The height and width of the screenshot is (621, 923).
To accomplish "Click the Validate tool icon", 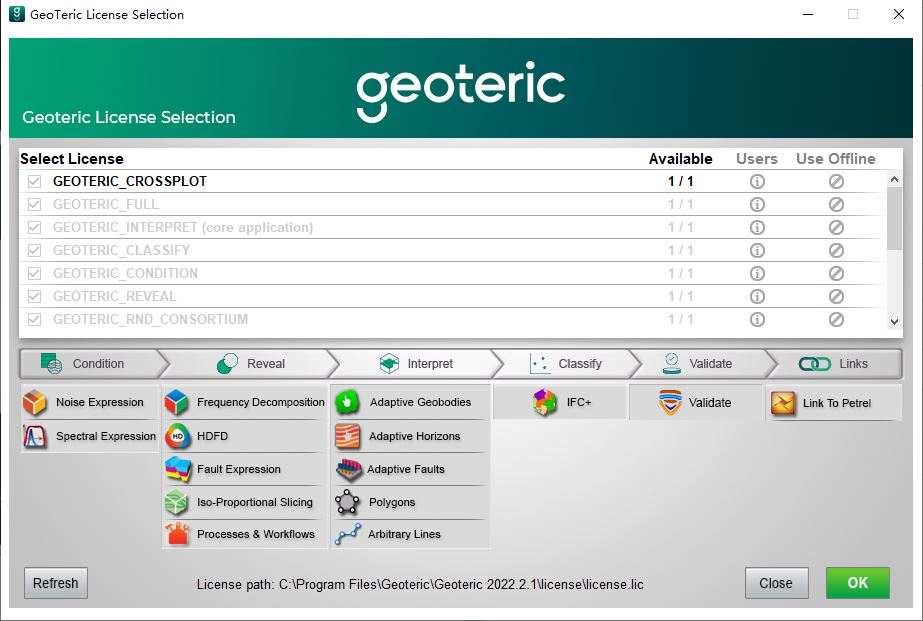I will [x=670, y=403].
